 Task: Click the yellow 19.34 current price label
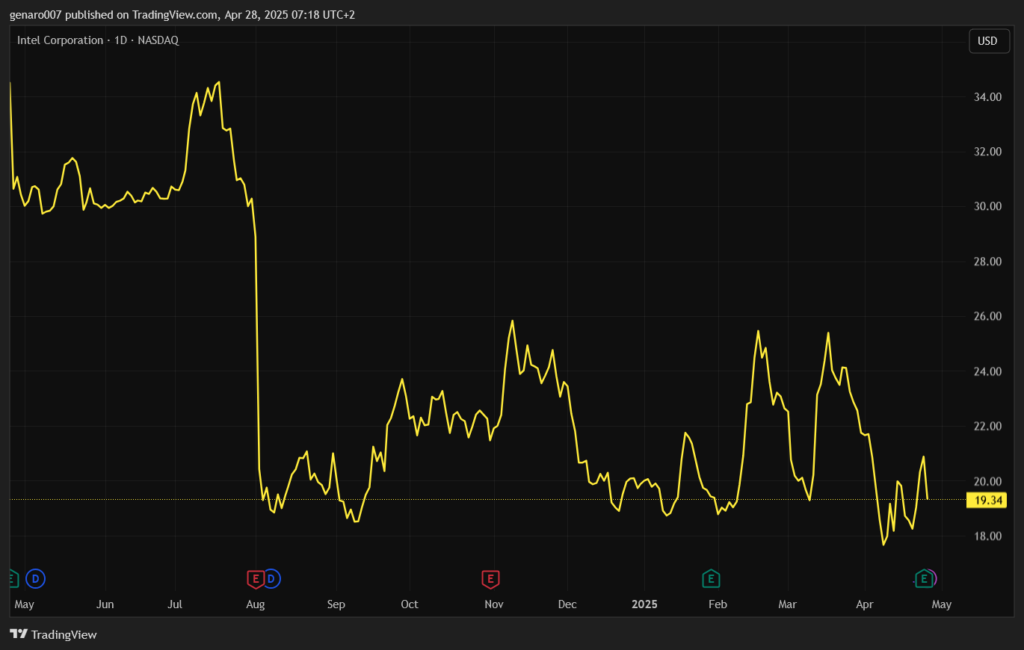point(987,500)
